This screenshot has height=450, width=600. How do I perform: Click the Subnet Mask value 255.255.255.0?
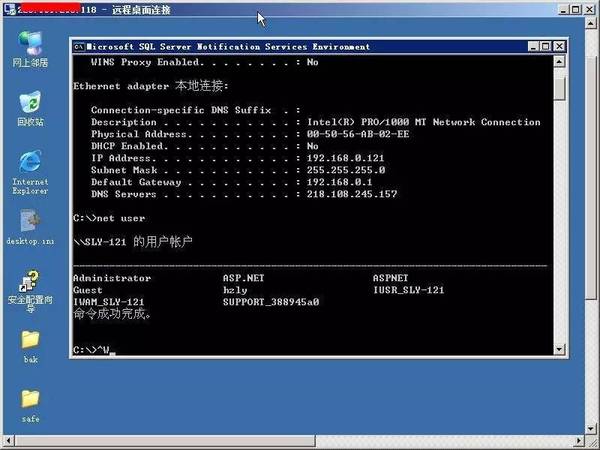[x=346, y=170]
